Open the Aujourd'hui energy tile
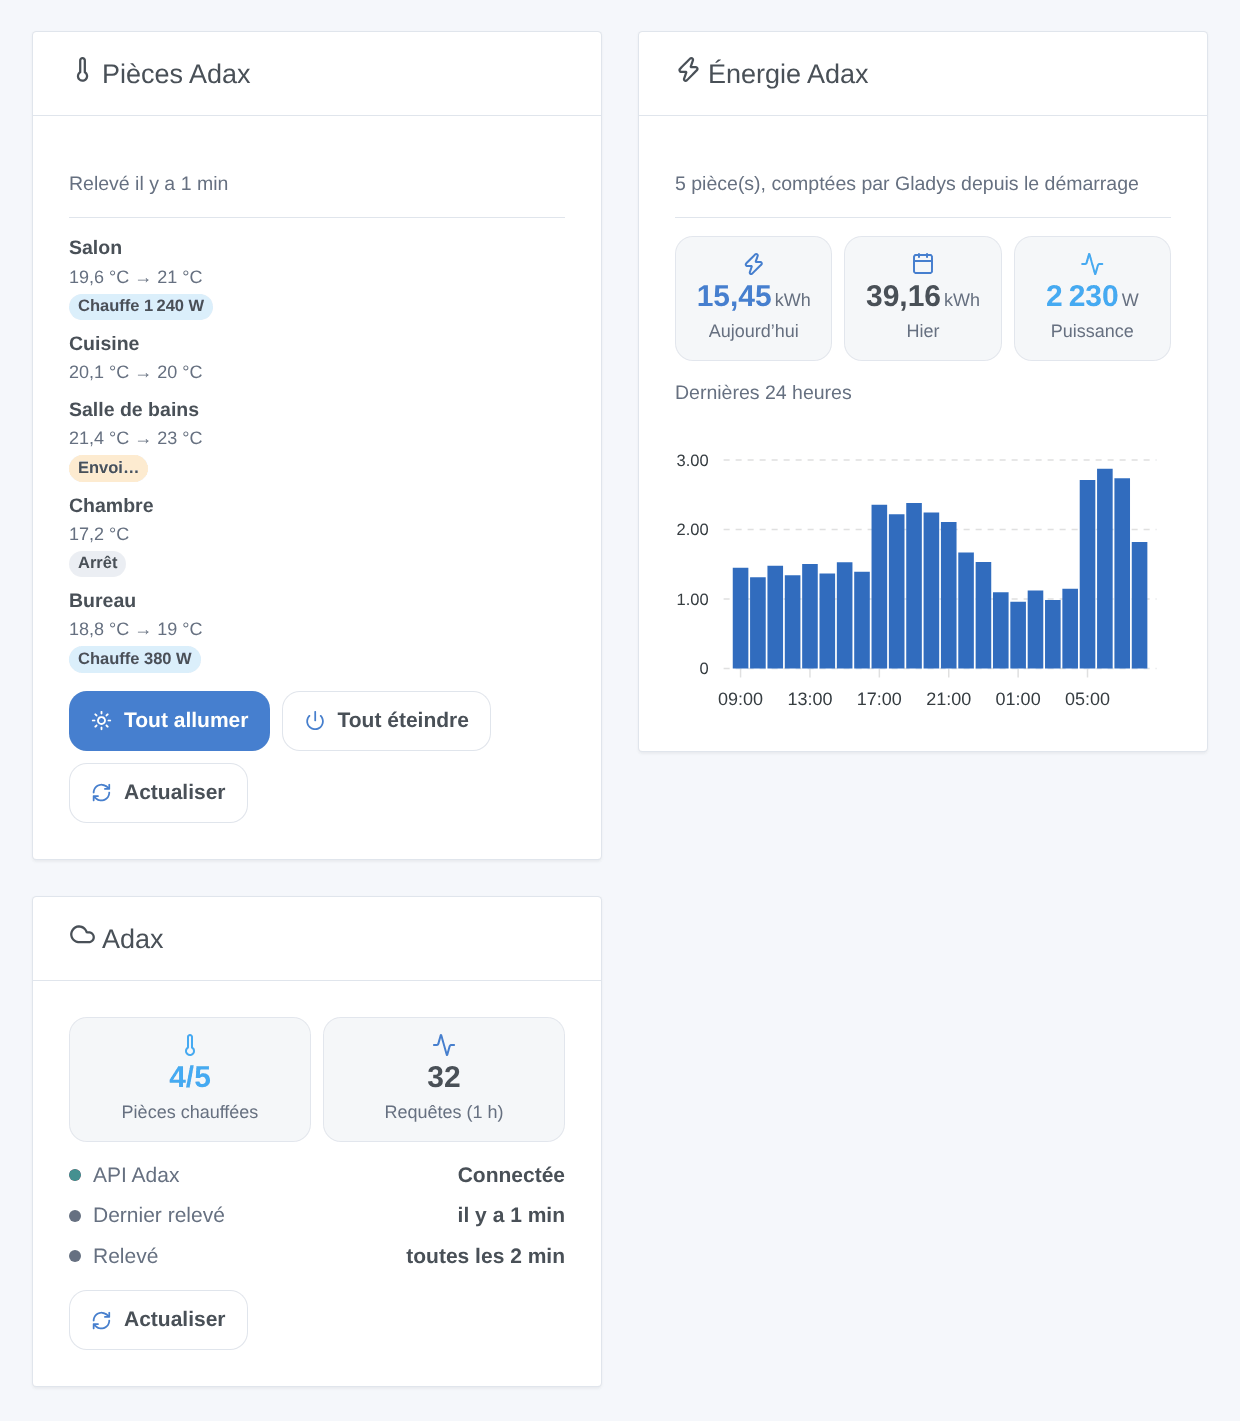 pyautogui.click(x=753, y=298)
